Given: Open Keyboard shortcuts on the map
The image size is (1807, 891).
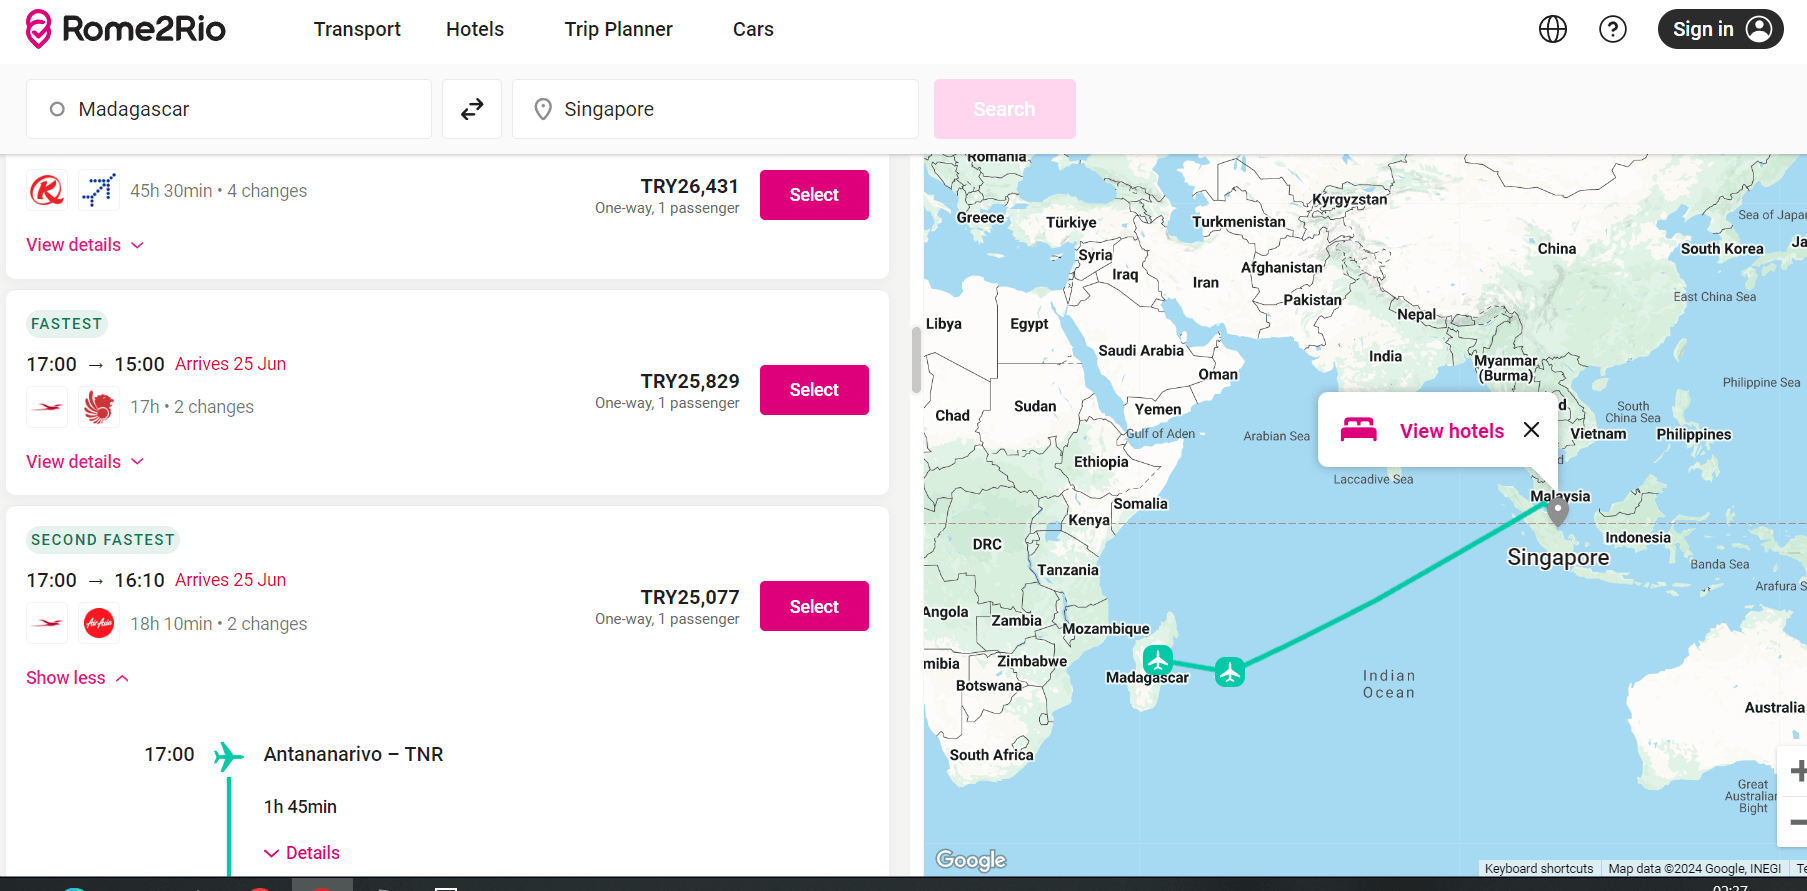Looking at the screenshot, I should (1538, 868).
